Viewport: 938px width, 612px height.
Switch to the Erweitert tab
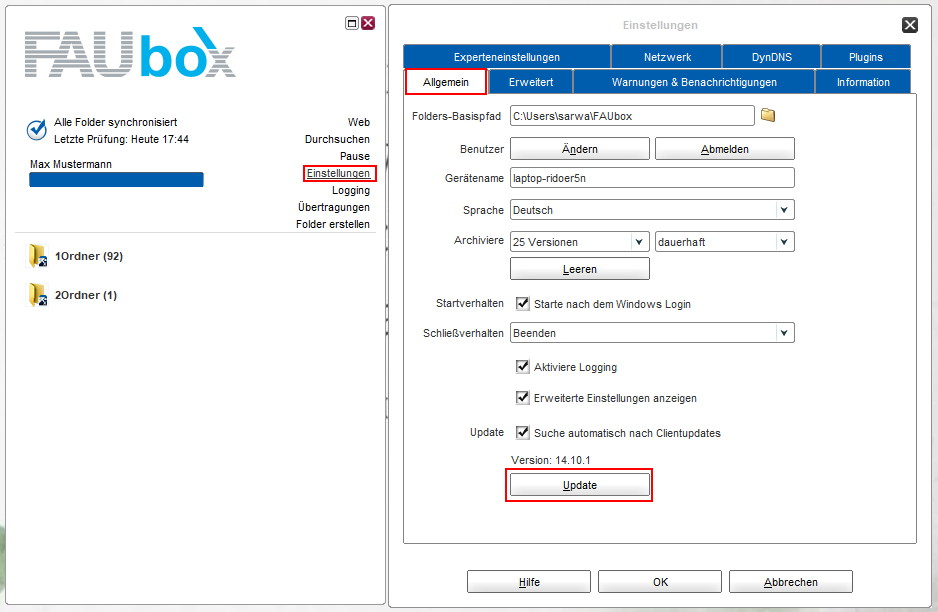[x=531, y=82]
